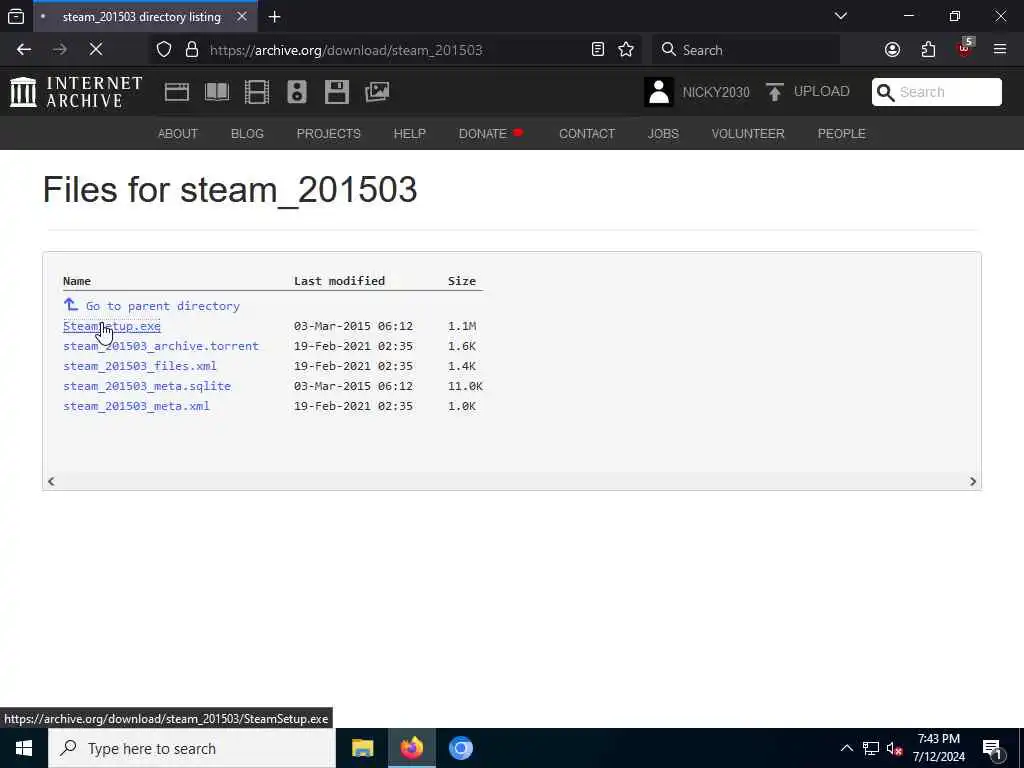This screenshot has width=1024, height=768.
Task: Open the PROJECTS menu item
Action: 328,134
